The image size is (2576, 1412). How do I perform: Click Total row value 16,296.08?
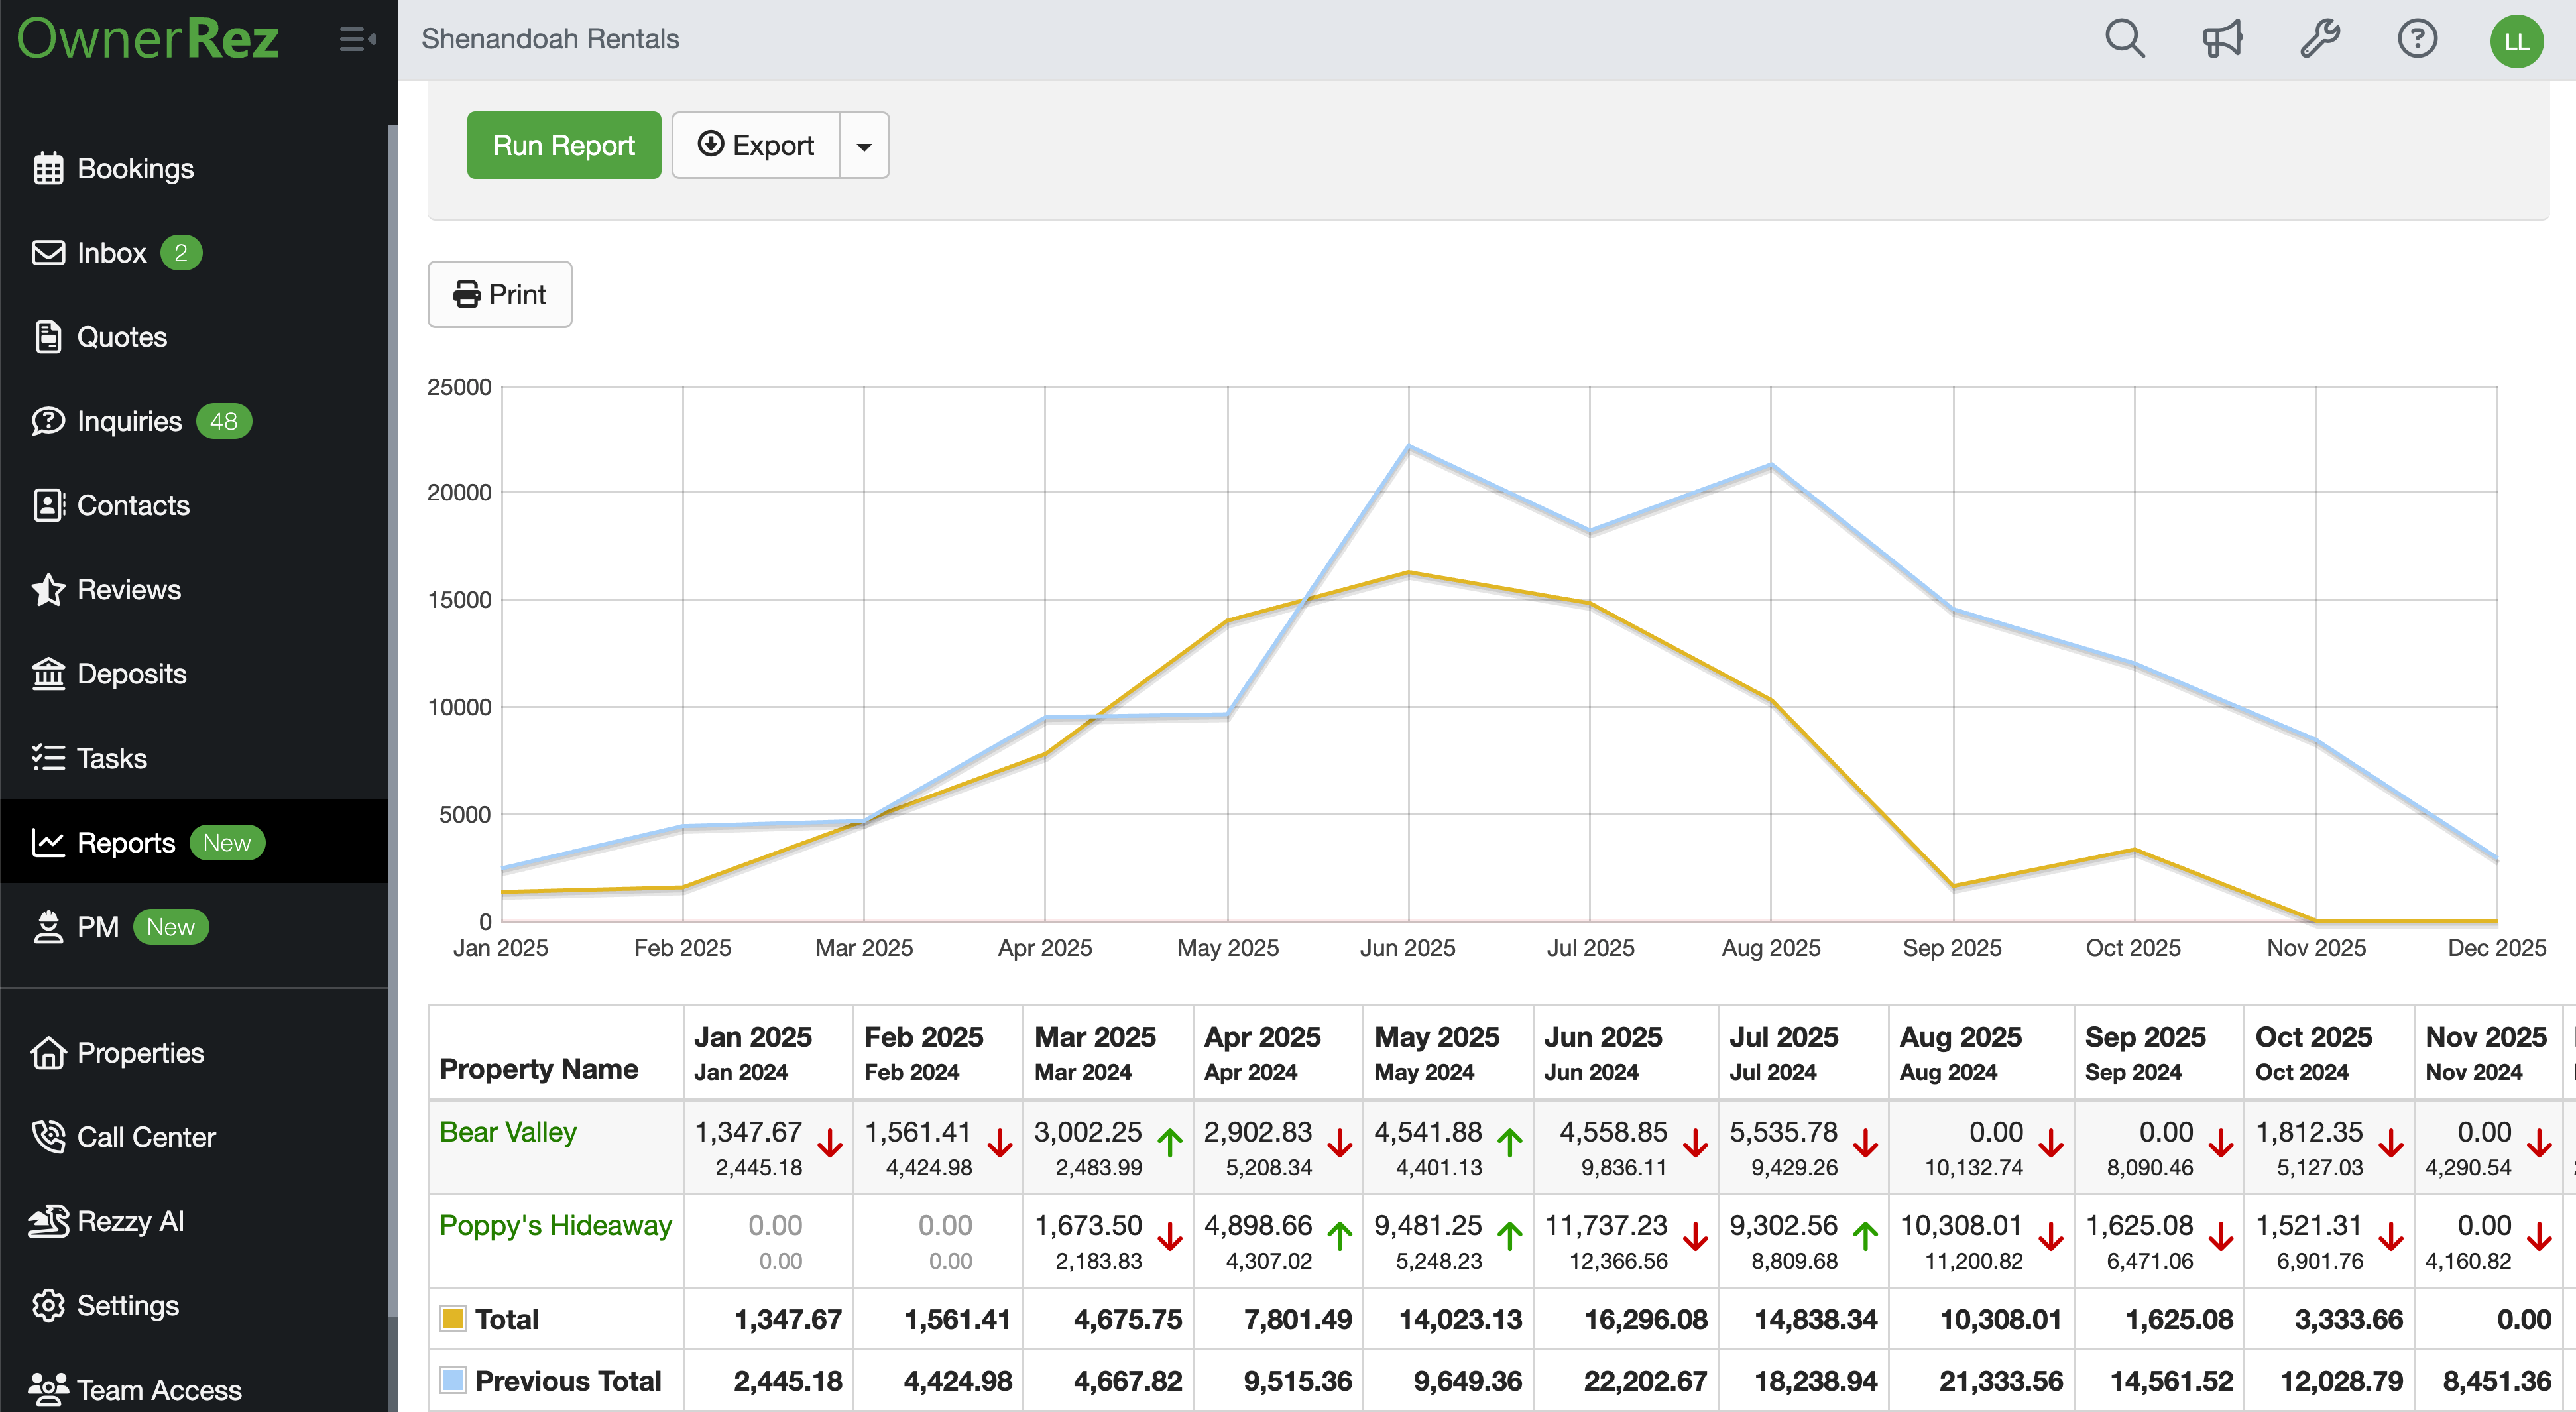(1646, 1319)
